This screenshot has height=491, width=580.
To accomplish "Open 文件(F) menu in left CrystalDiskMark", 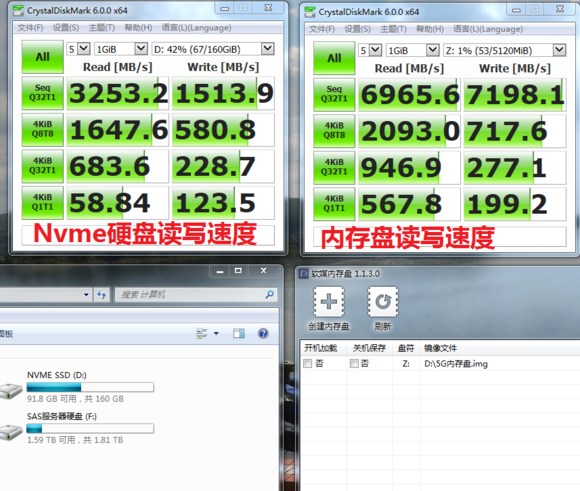I will [30, 28].
